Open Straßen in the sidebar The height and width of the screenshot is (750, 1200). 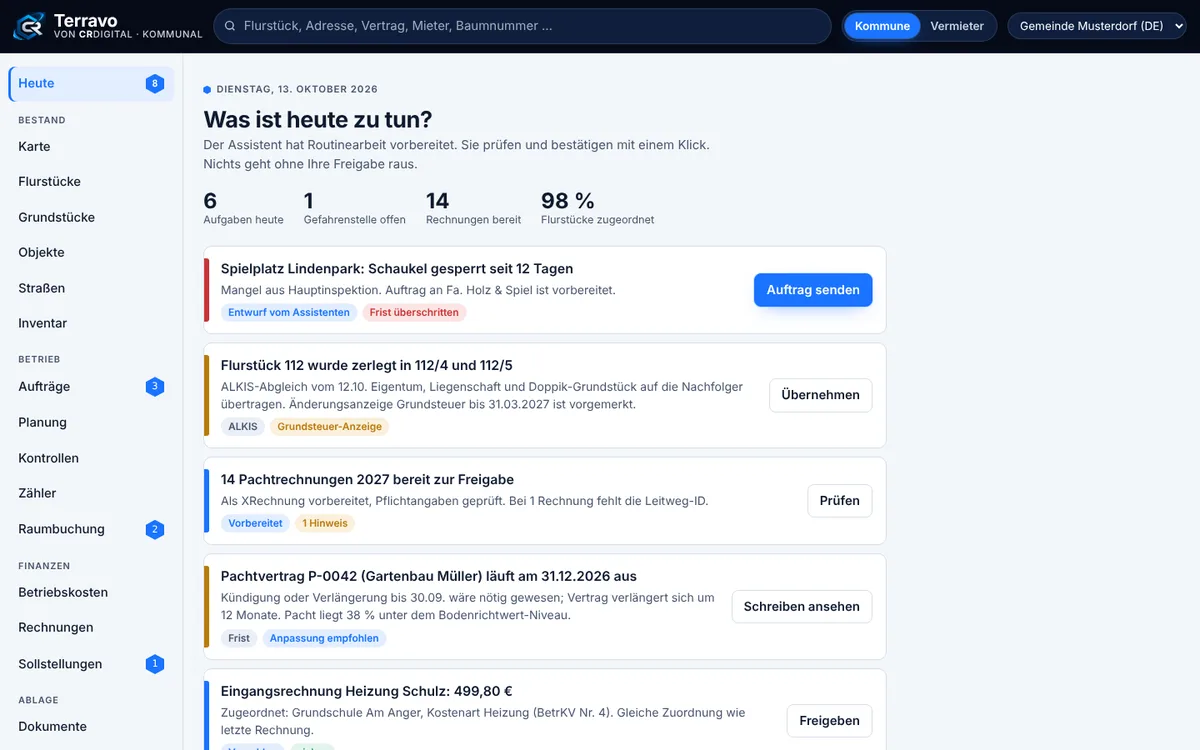tap(91, 288)
